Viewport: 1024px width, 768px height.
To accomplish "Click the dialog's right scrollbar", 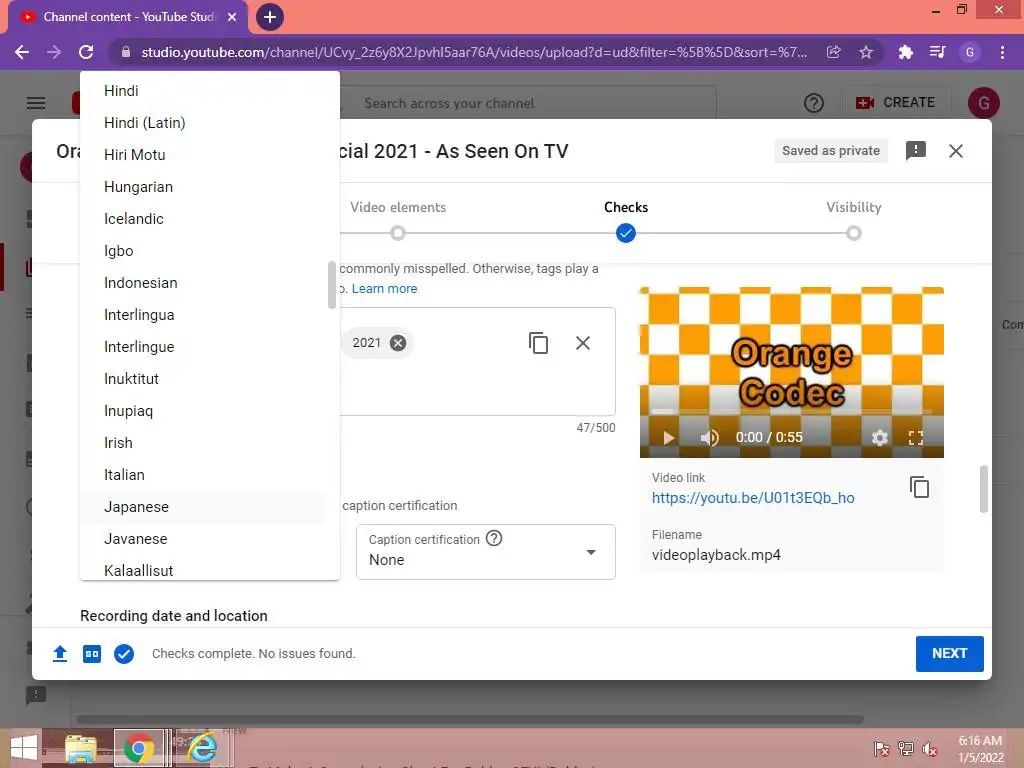I will (x=984, y=489).
